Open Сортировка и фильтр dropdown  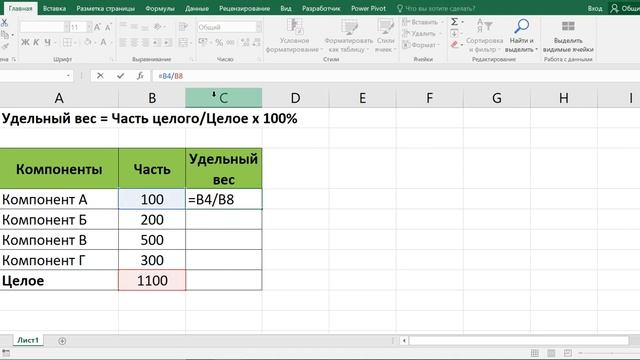[484, 36]
